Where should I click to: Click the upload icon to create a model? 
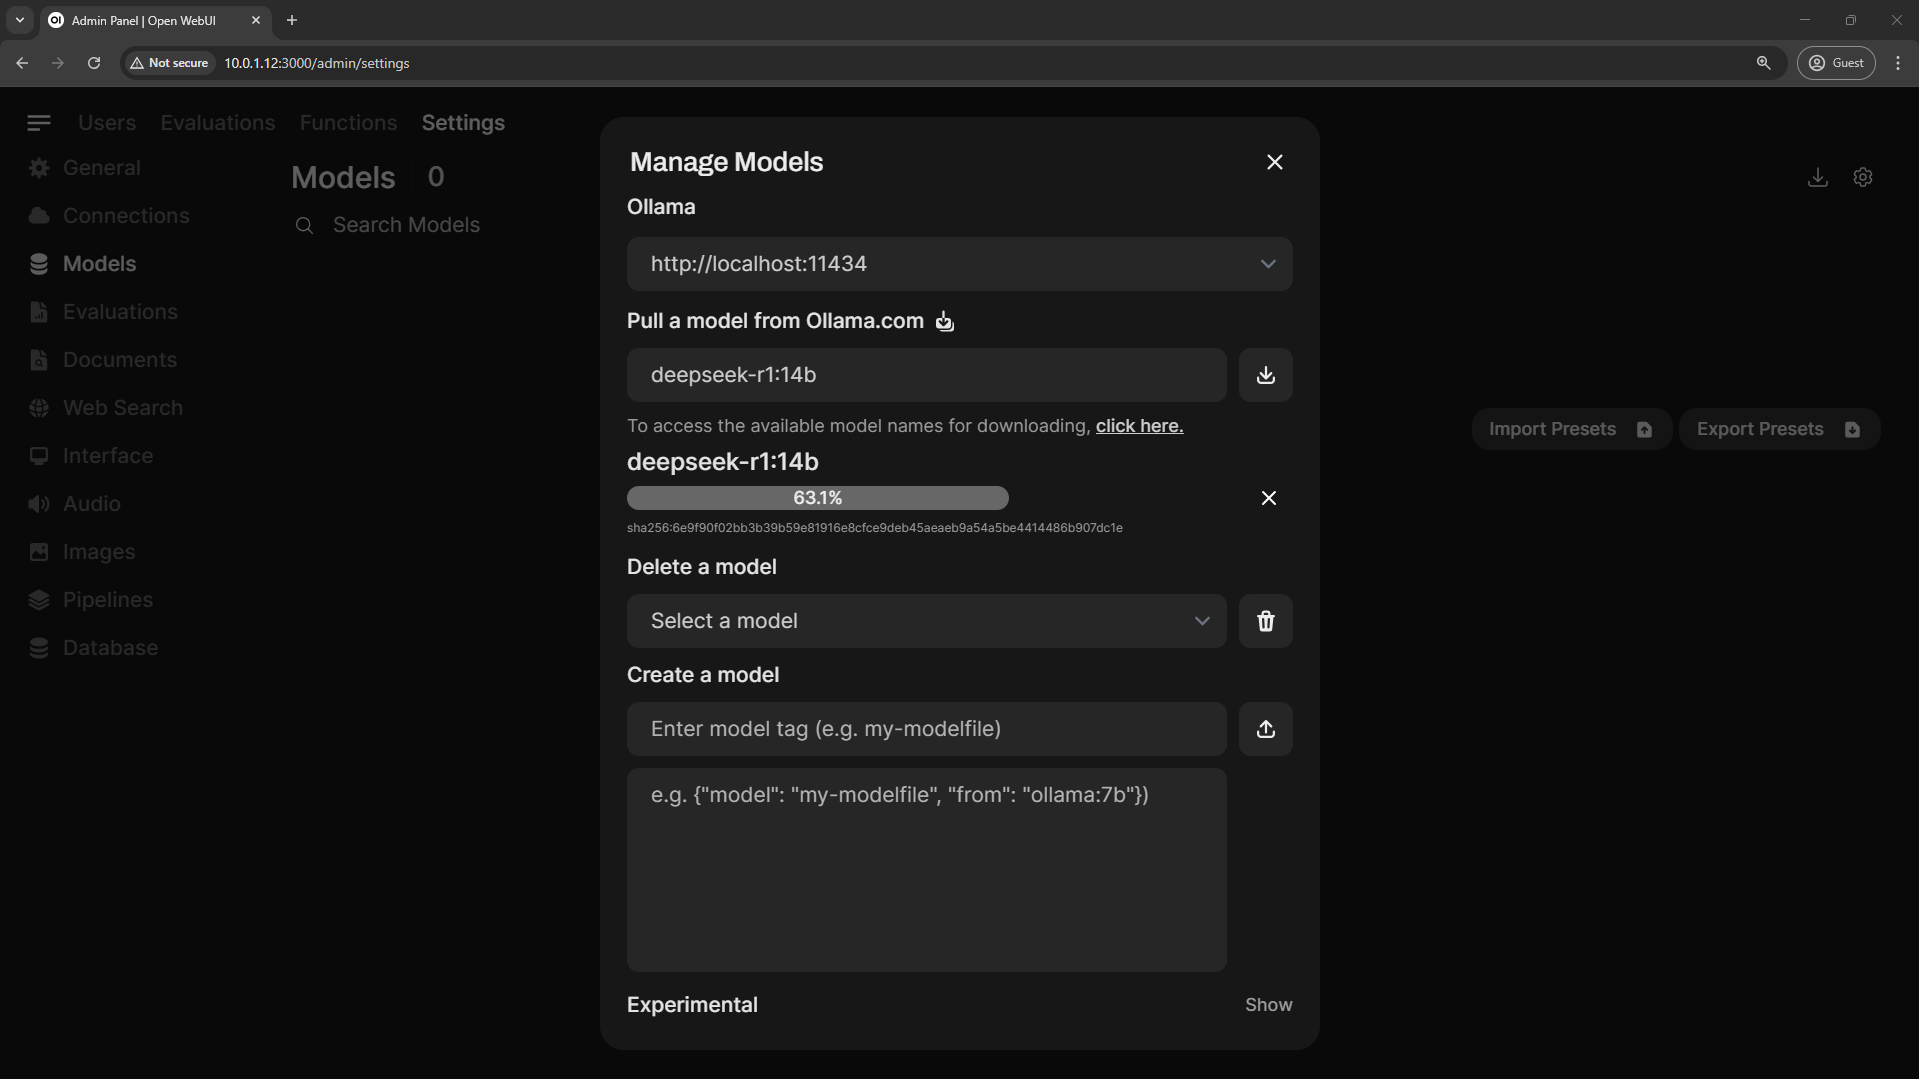click(x=1264, y=728)
